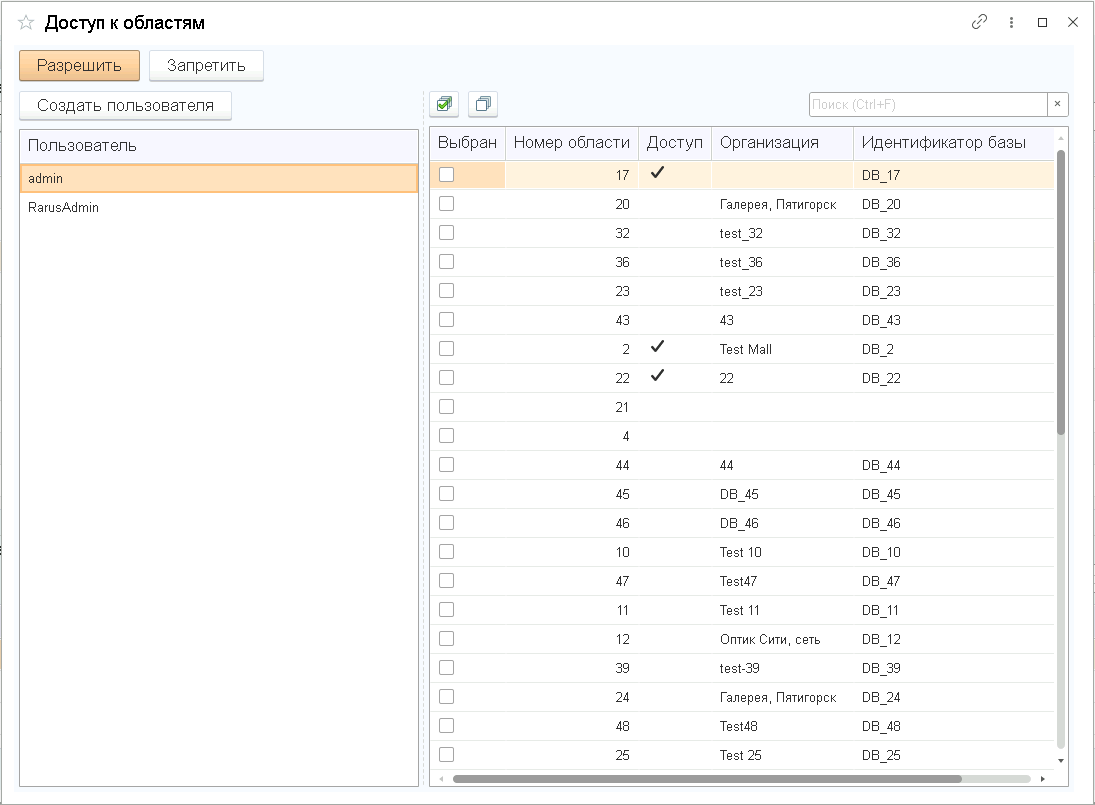This screenshot has height=805, width=1095.
Task: Sort by the Номер области column header
Action: 572,143
